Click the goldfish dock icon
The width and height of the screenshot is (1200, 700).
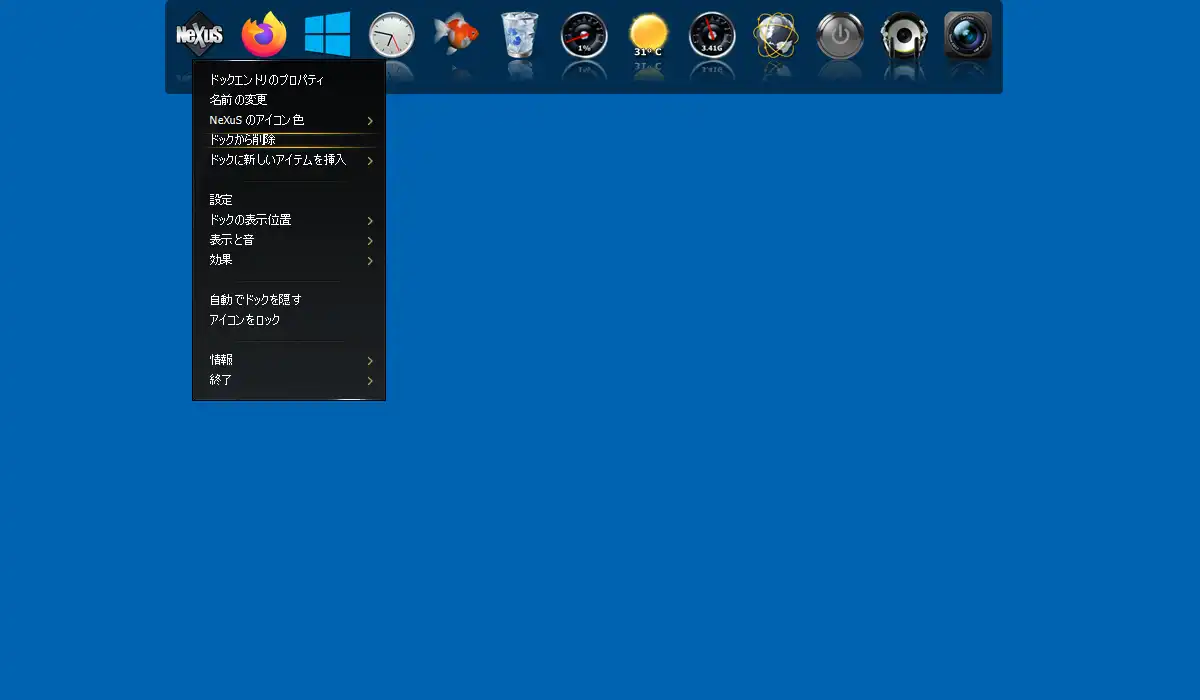456,33
